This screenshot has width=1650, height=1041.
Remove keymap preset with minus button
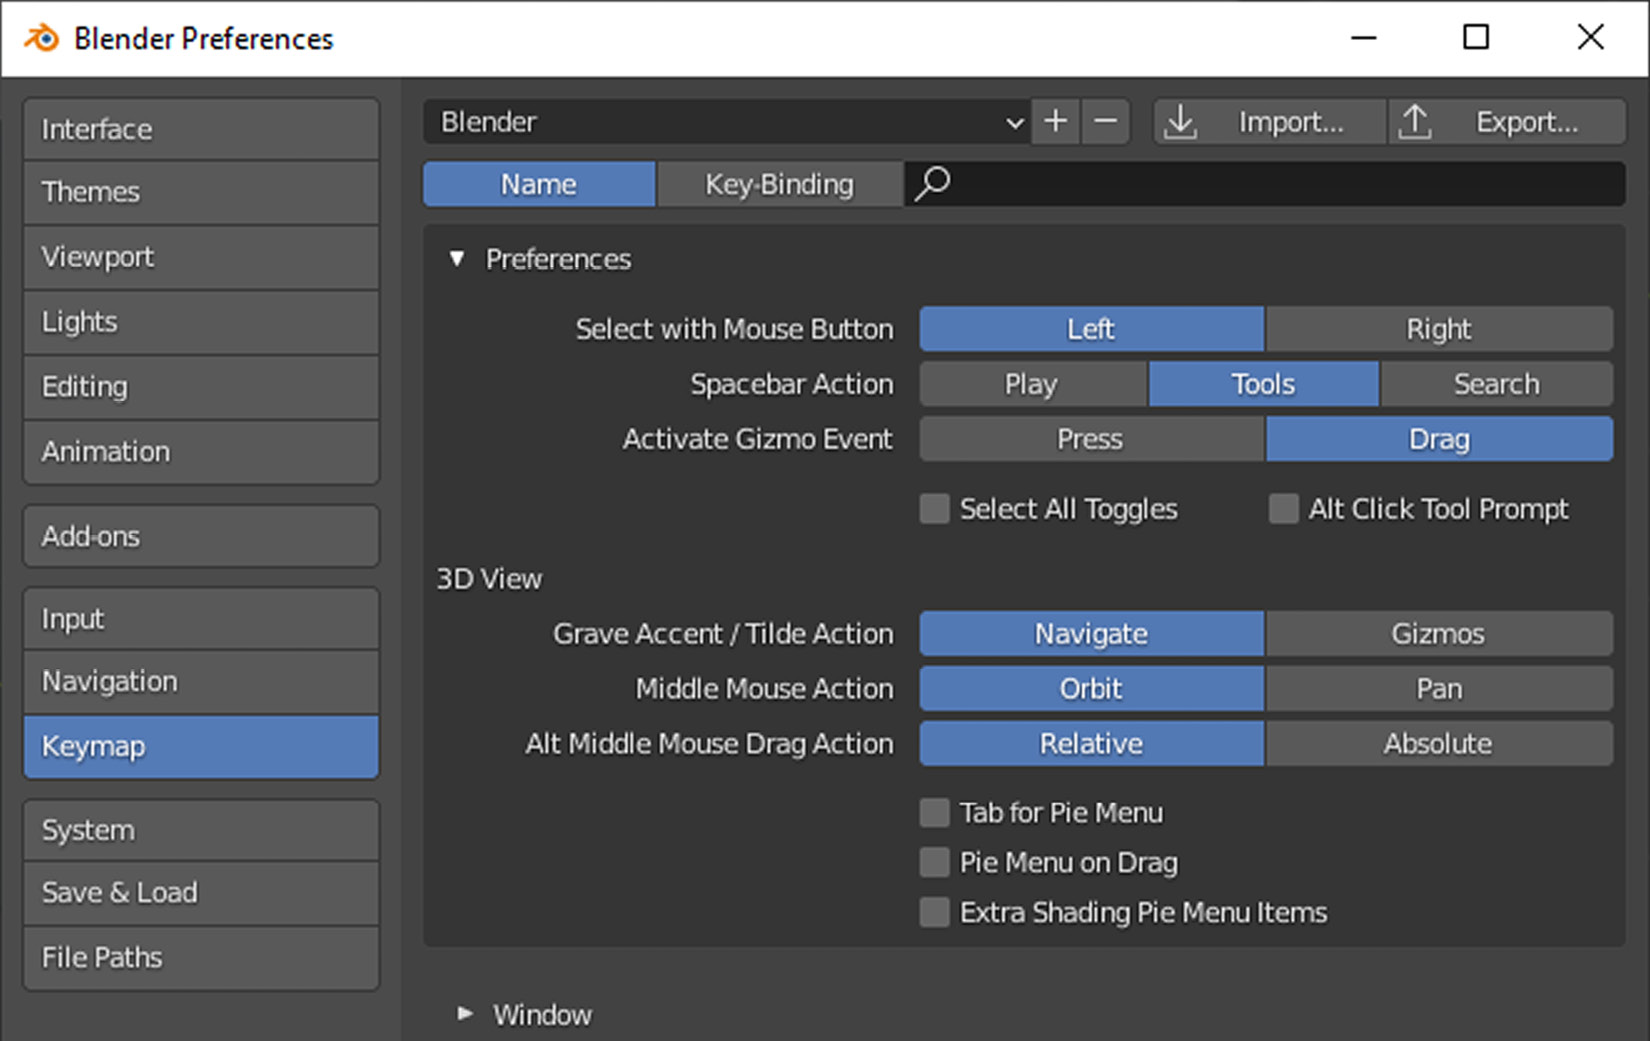pos(1105,122)
